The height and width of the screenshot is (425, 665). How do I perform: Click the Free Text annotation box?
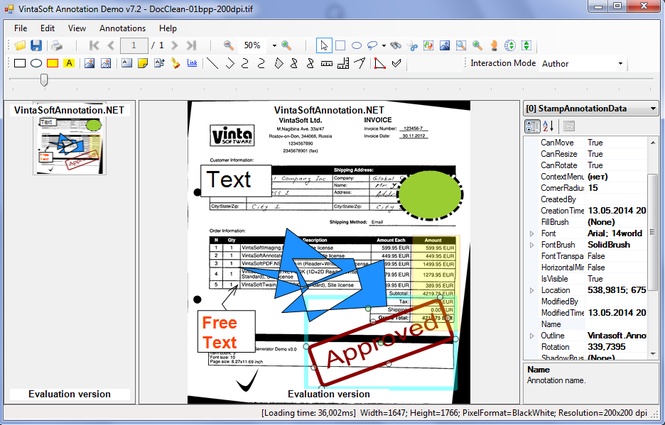click(226, 332)
